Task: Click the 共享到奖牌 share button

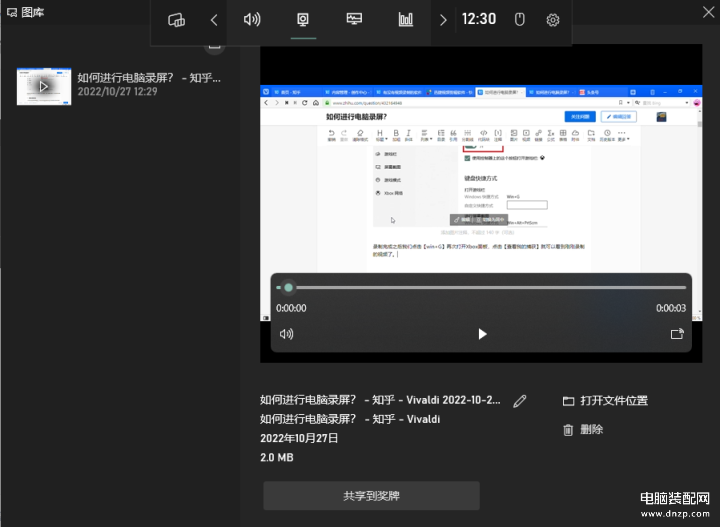Action: tap(371, 495)
